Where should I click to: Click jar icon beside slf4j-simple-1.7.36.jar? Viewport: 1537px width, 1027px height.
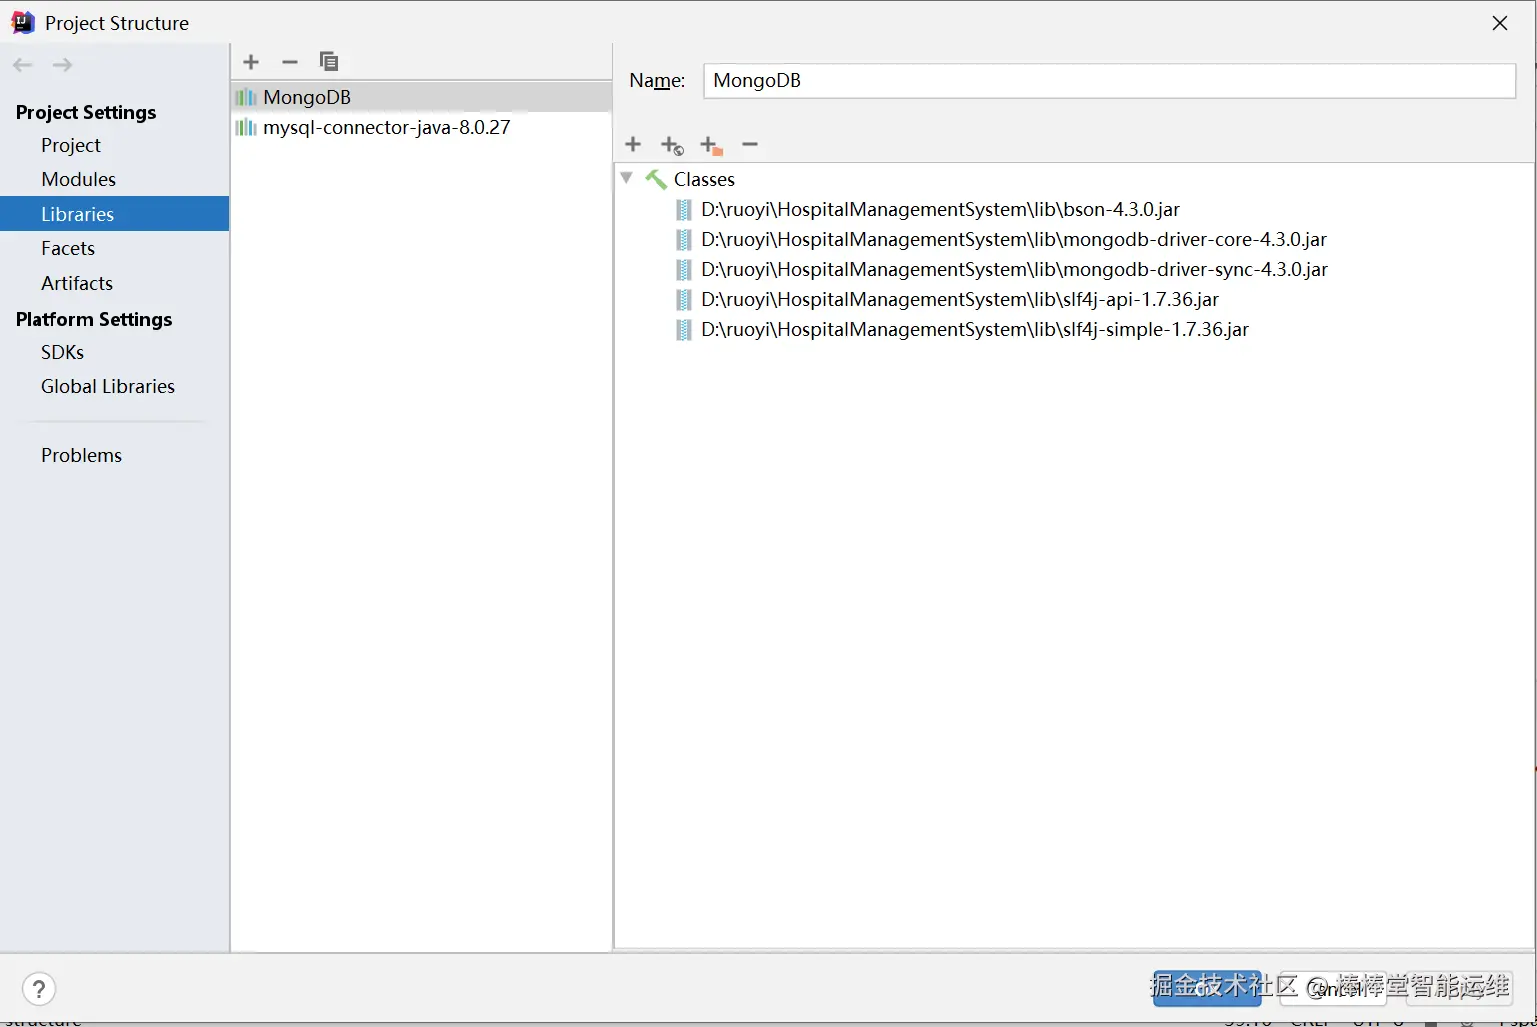pos(684,329)
